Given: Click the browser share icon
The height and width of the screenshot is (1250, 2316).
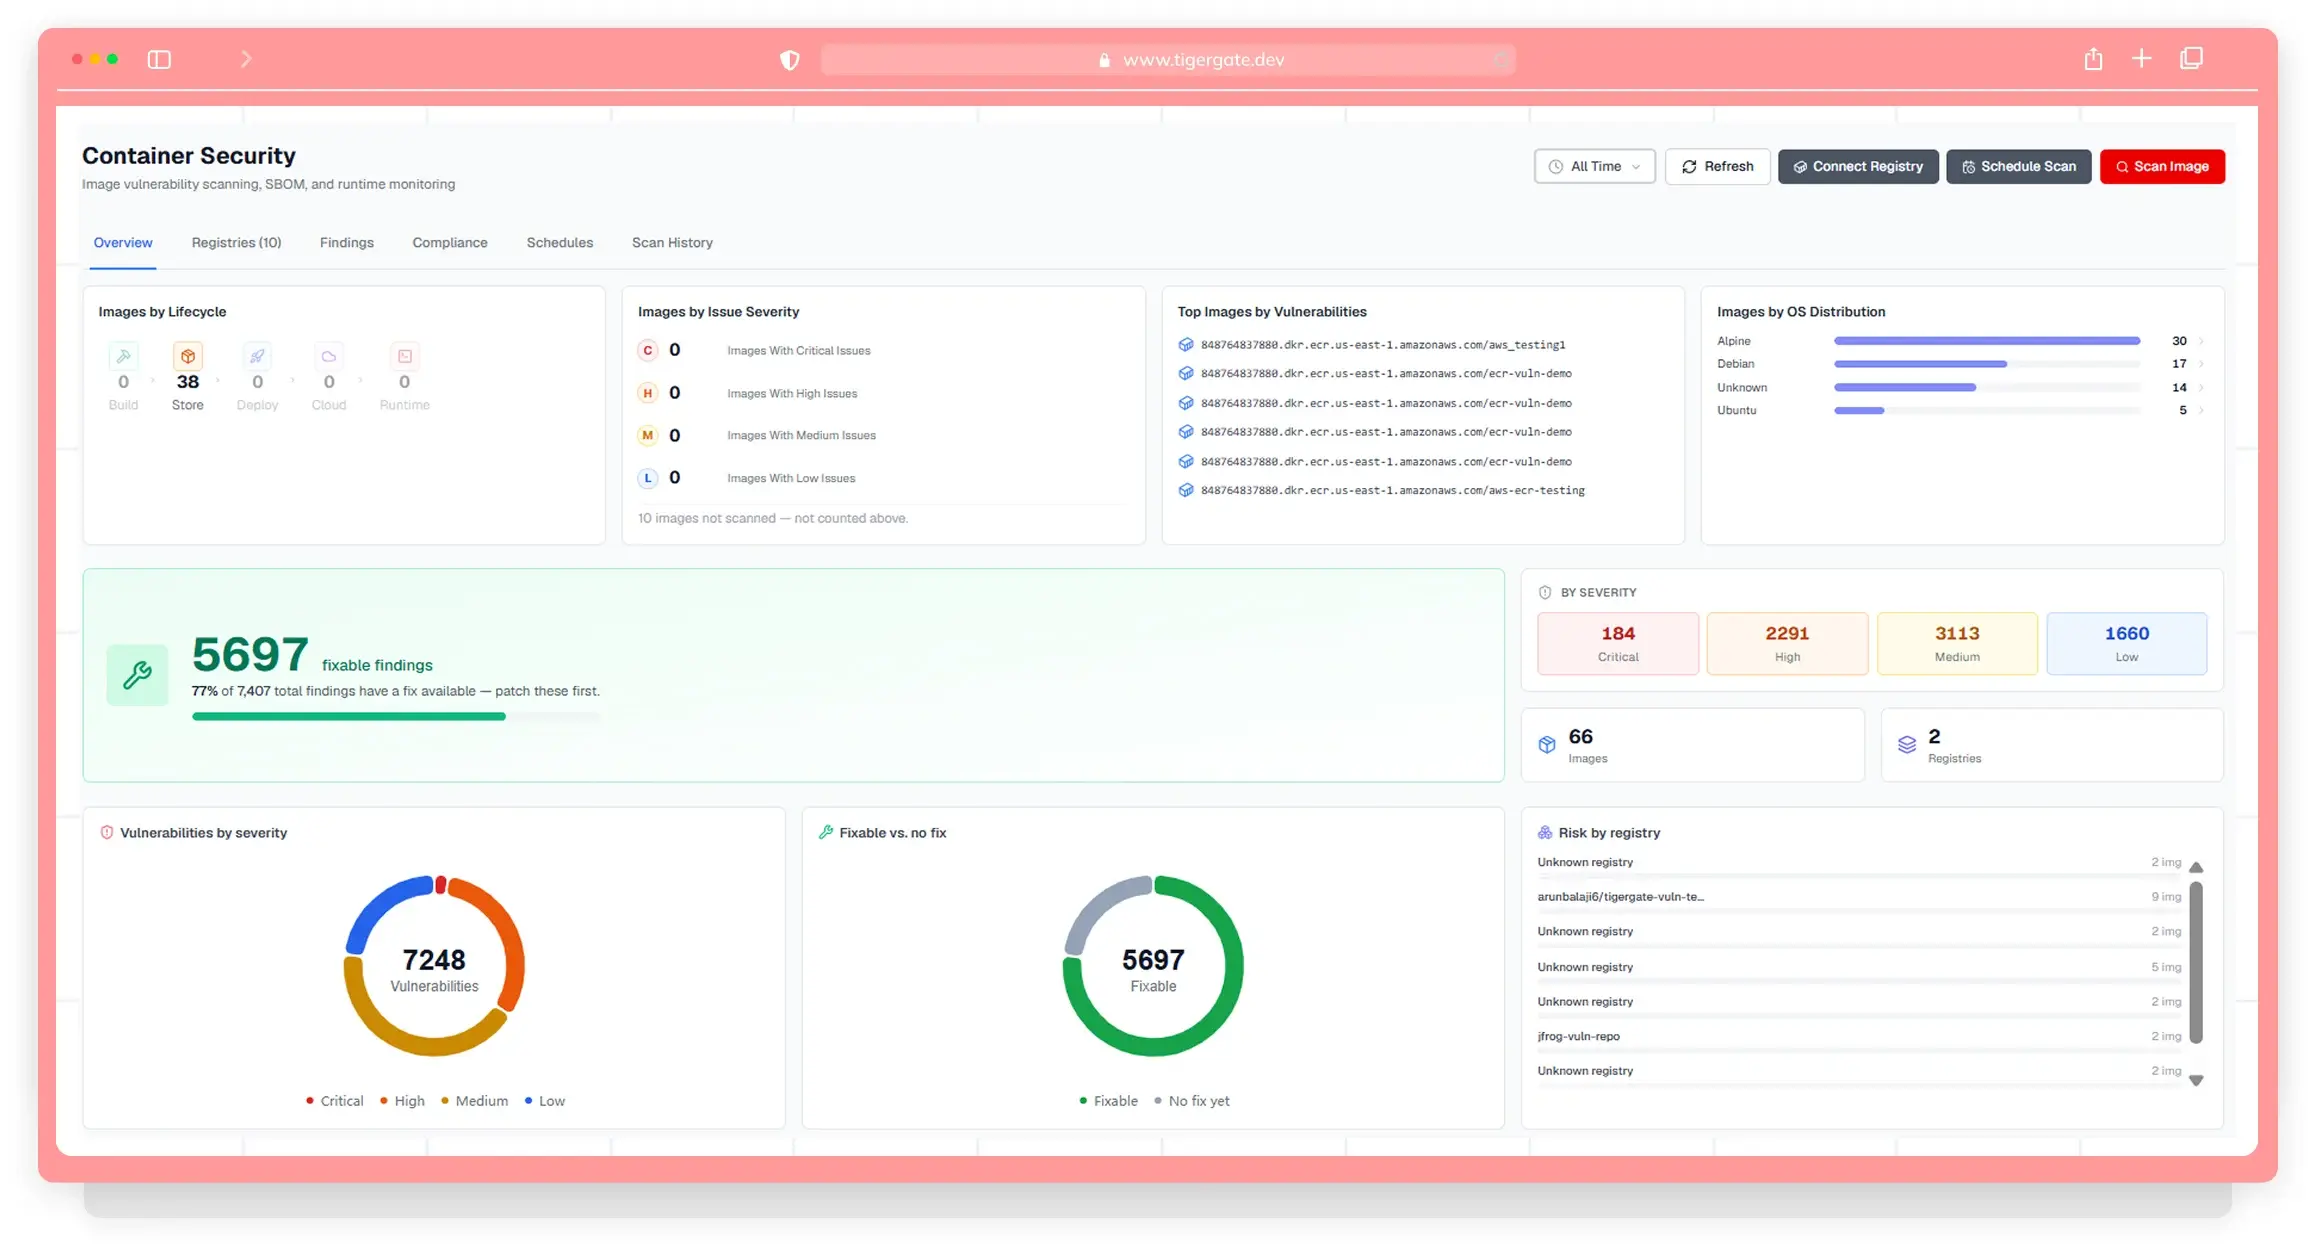Looking at the screenshot, I should pyautogui.click(x=2093, y=59).
